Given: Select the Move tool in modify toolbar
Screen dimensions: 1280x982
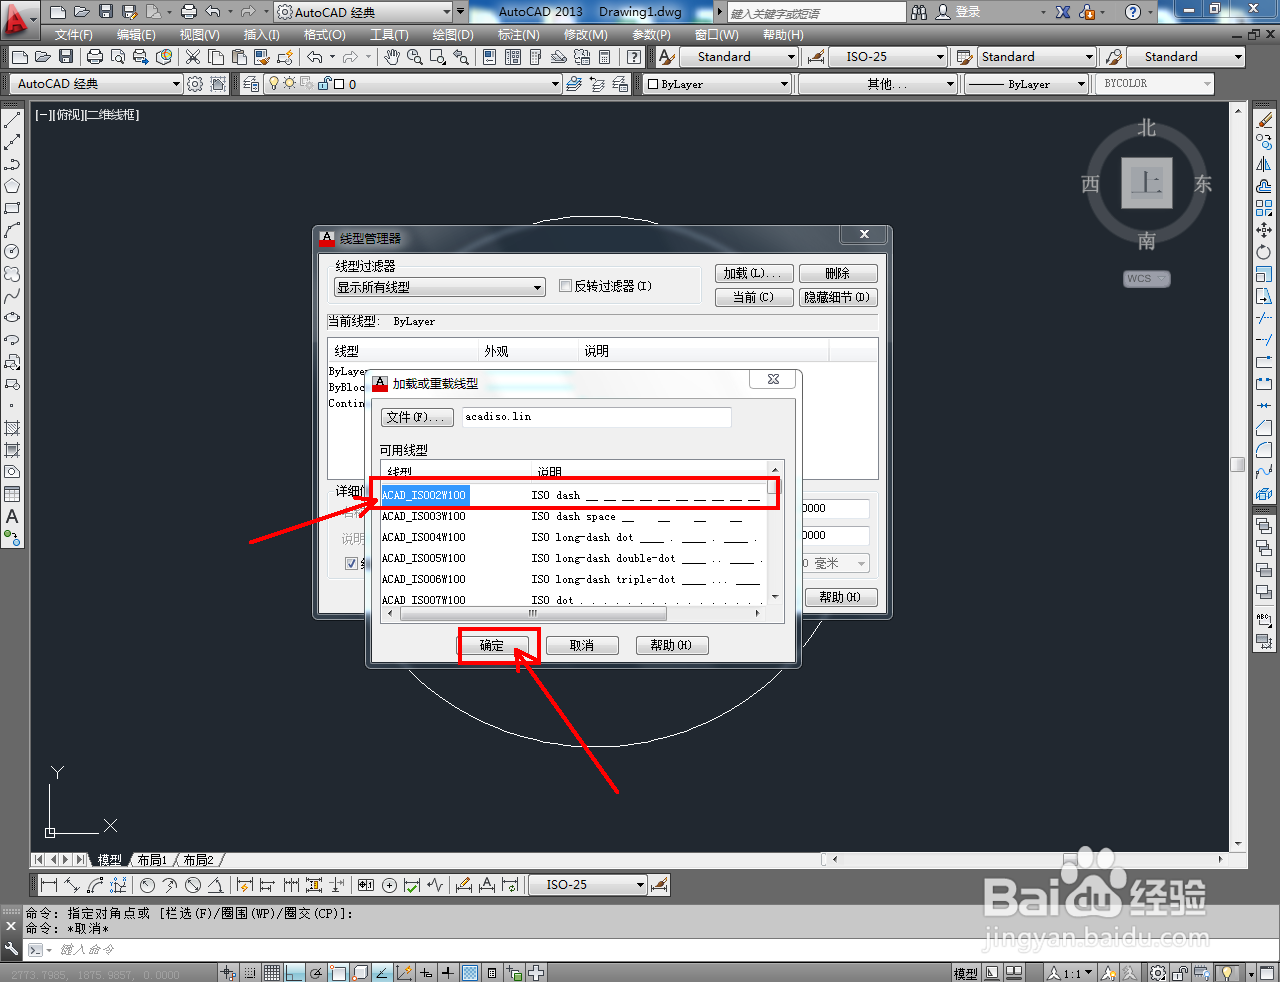Looking at the screenshot, I should [1264, 230].
